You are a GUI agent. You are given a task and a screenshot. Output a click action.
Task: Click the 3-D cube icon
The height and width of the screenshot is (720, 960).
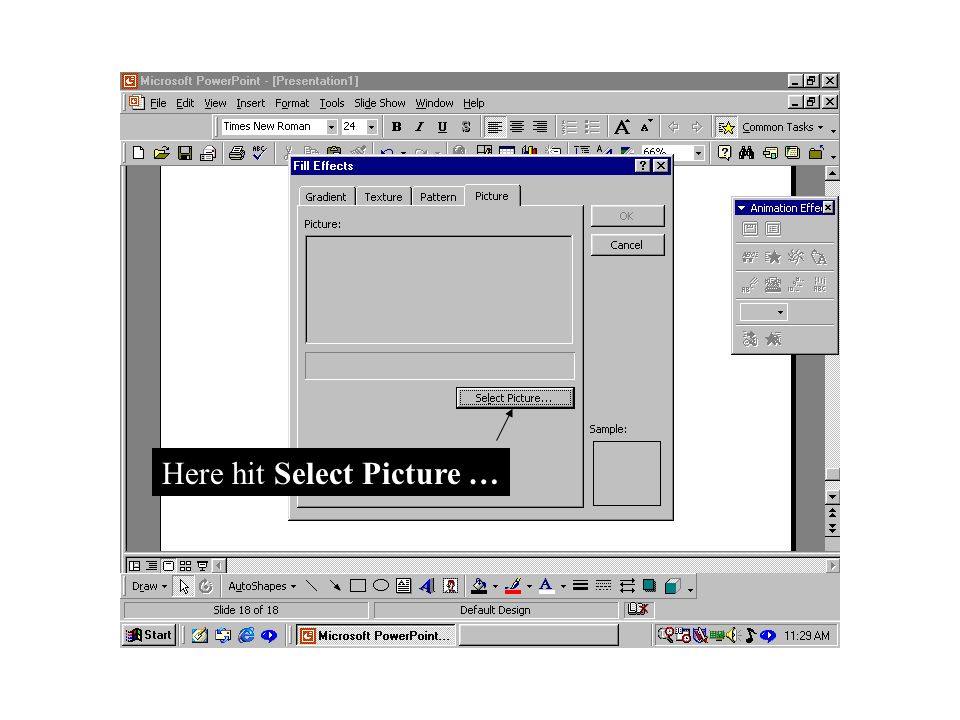(672, 586)
